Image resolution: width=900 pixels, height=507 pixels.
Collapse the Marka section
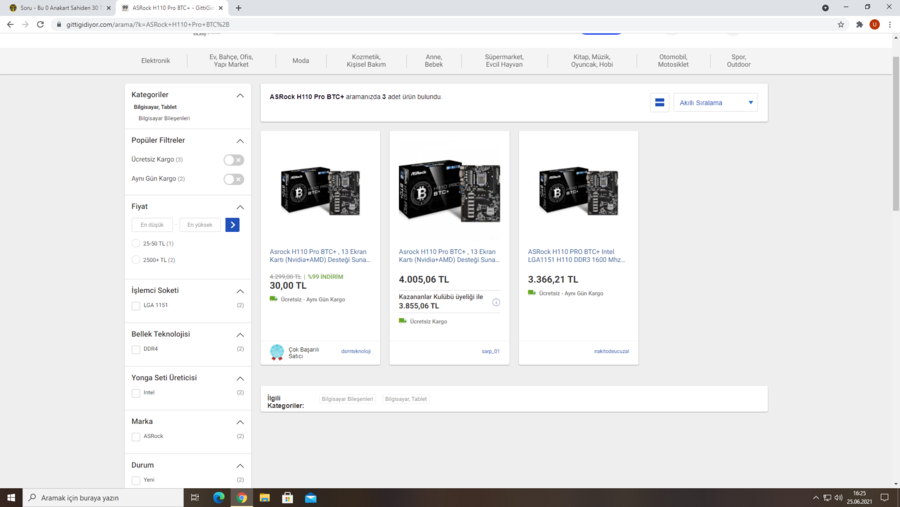coord(240,422)
